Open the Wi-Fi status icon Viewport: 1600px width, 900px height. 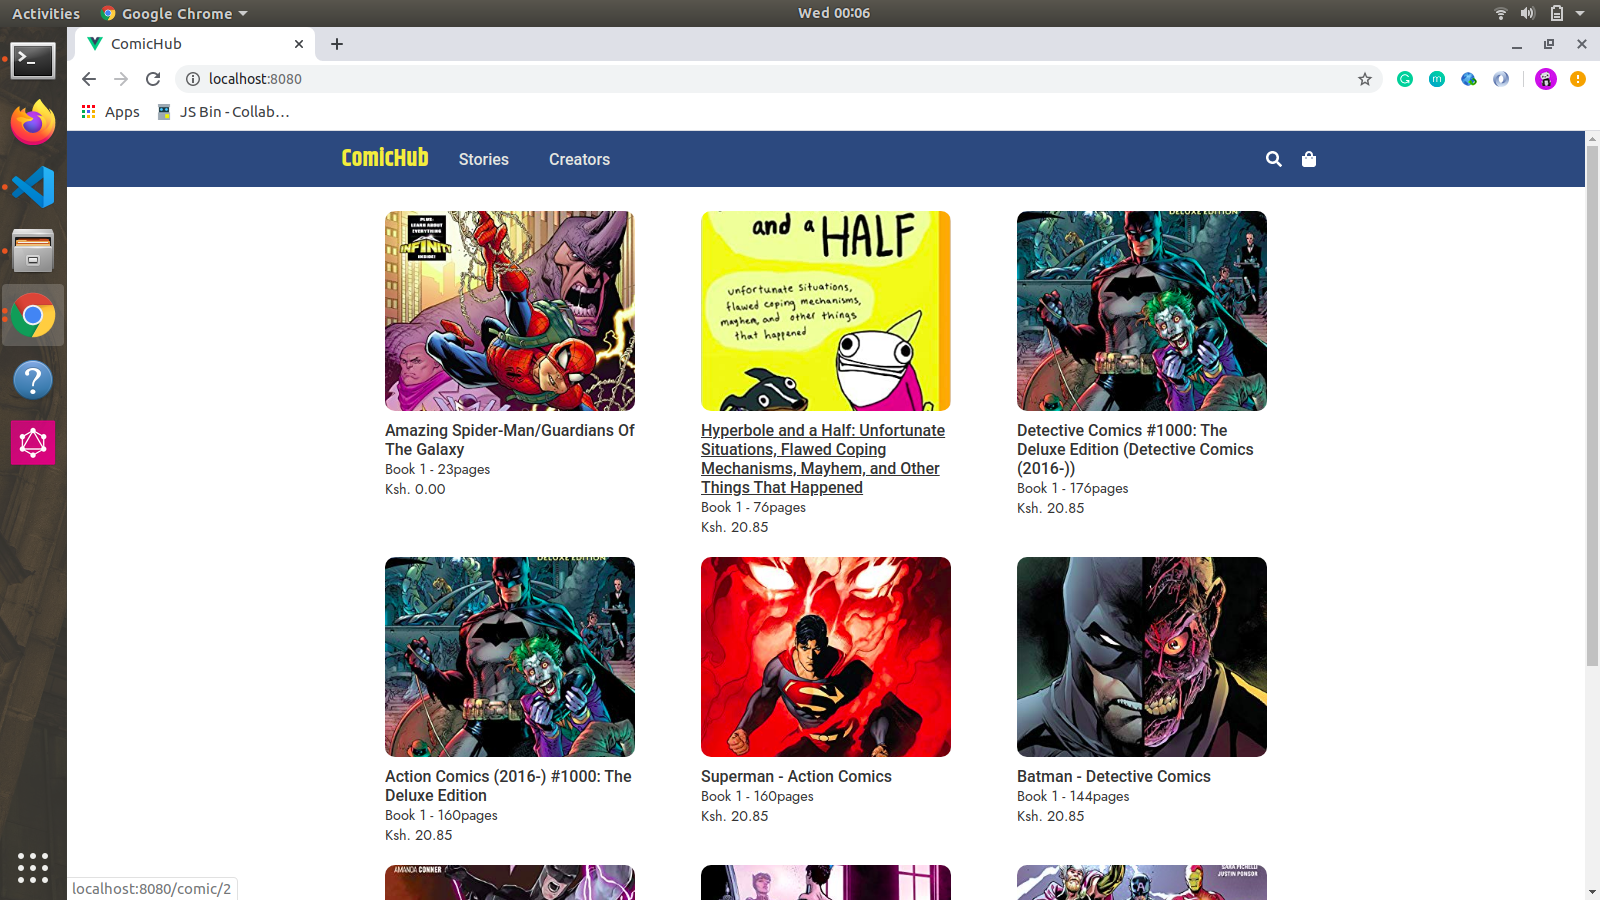[1500, 13]
